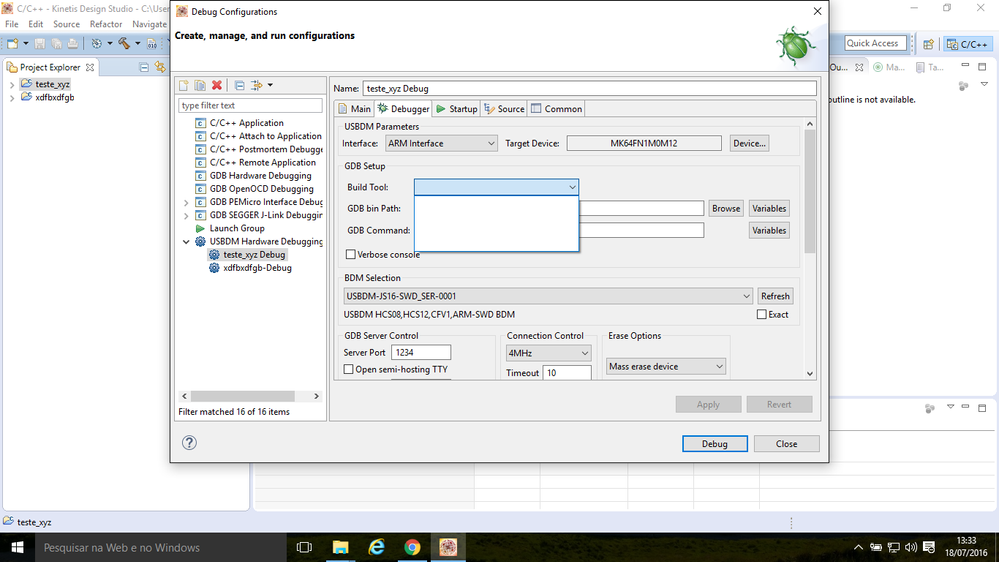
Task: Click the Windows Start button
Action: point(17,547)
